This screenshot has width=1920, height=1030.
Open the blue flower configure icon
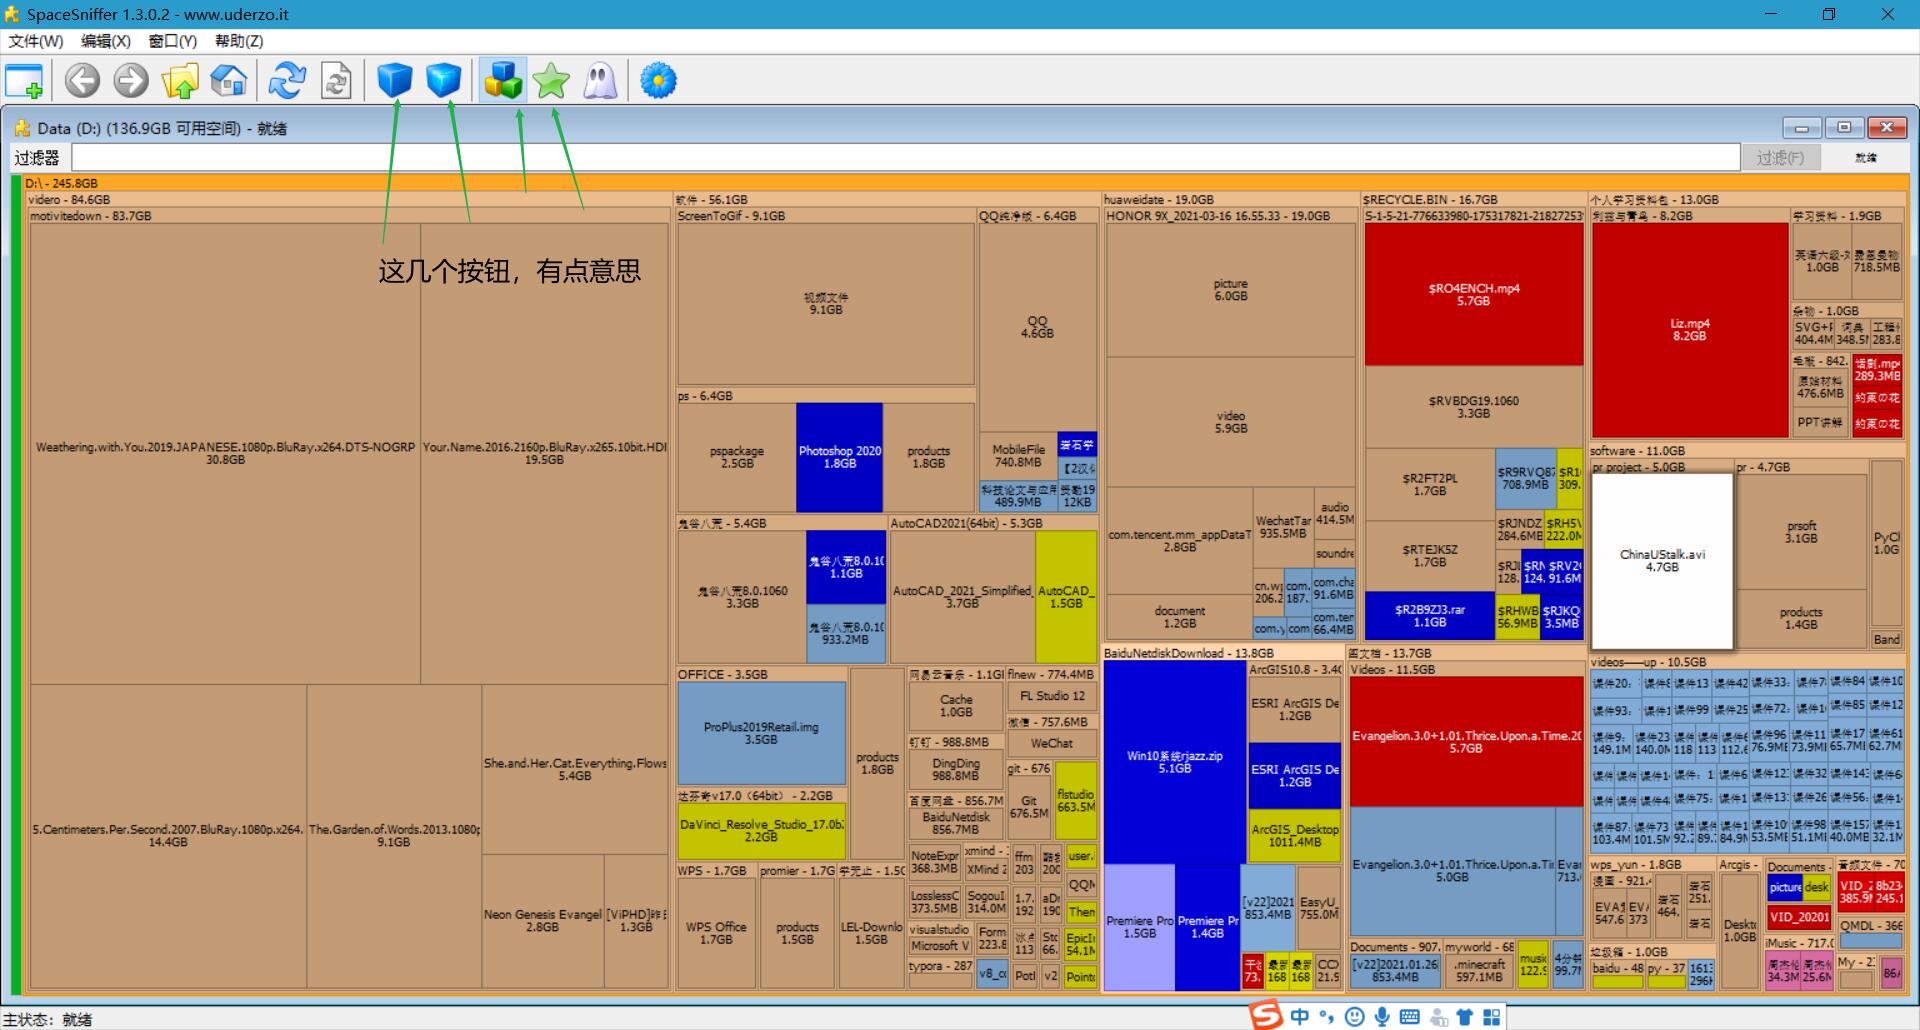658,81
